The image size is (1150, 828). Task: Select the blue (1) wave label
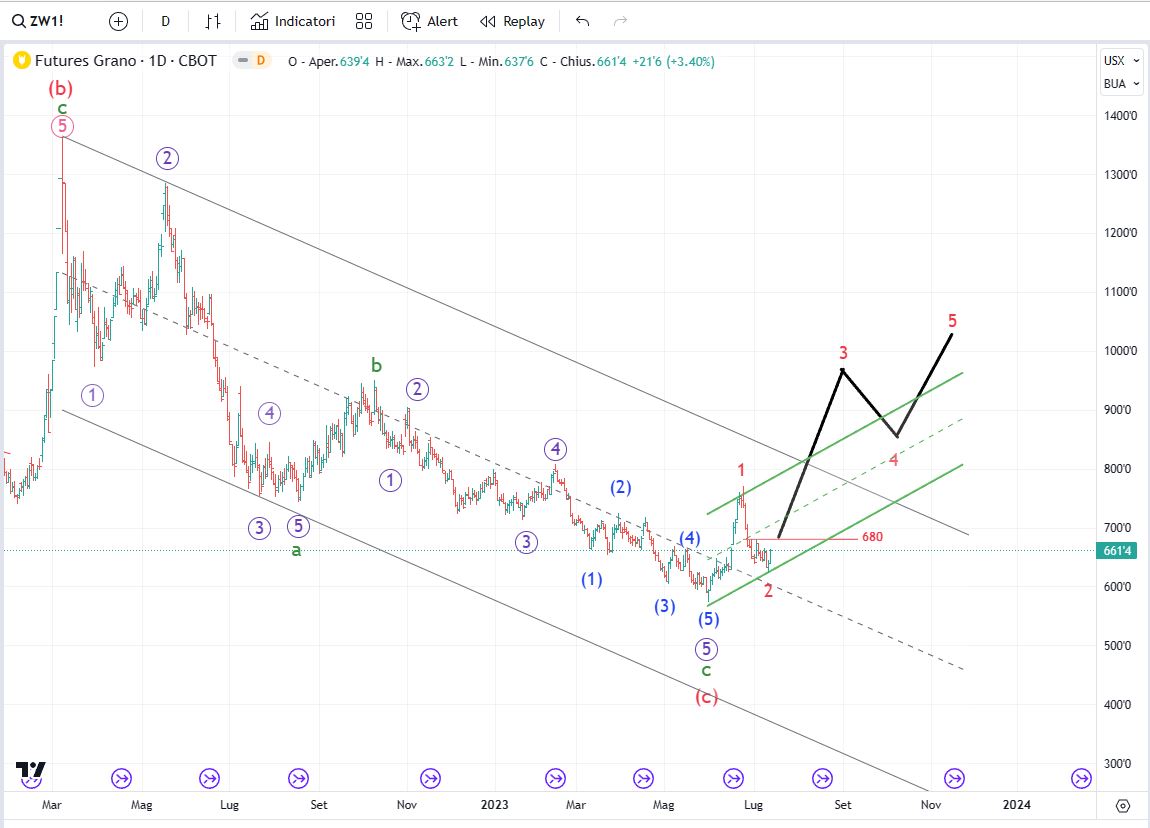[x=592, y=579]
